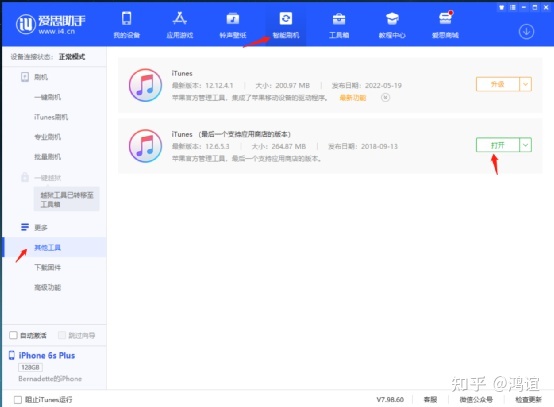Open the 最新功能 link
This screenshot has width=554, height=407.
click(353, 98)
